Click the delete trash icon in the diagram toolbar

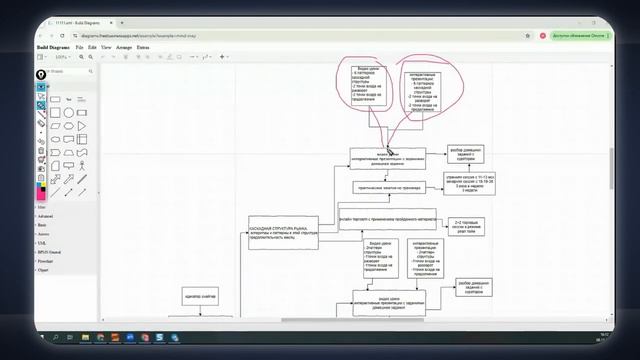coord(126,57)
